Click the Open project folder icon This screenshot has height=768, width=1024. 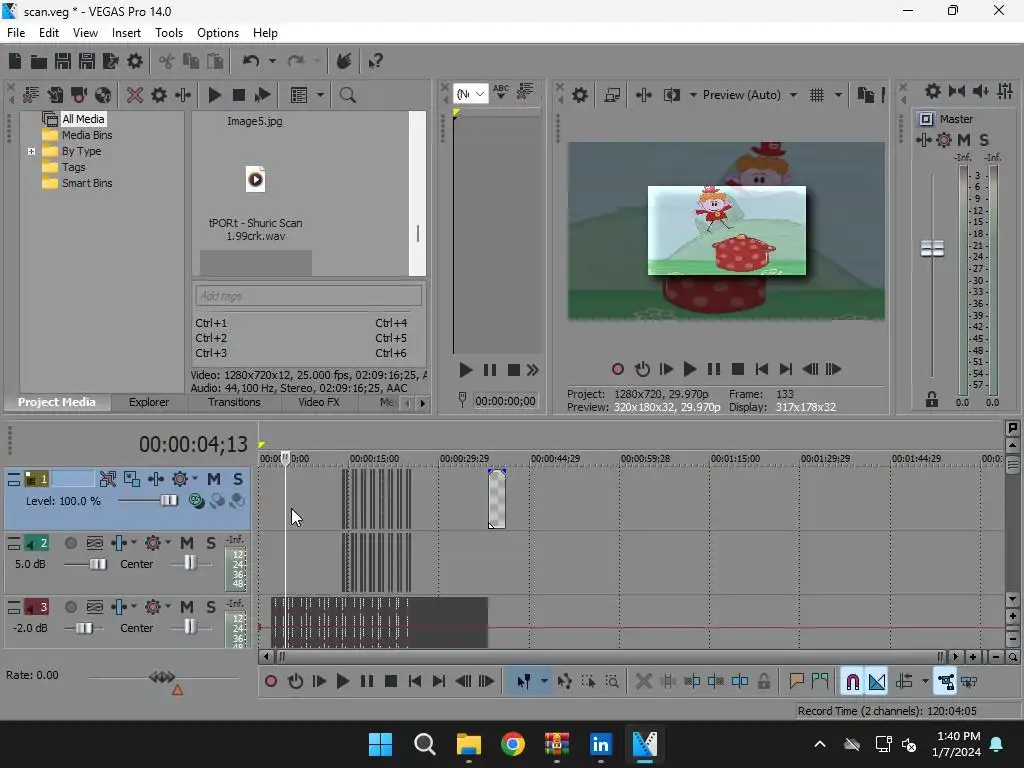[39, 61]
